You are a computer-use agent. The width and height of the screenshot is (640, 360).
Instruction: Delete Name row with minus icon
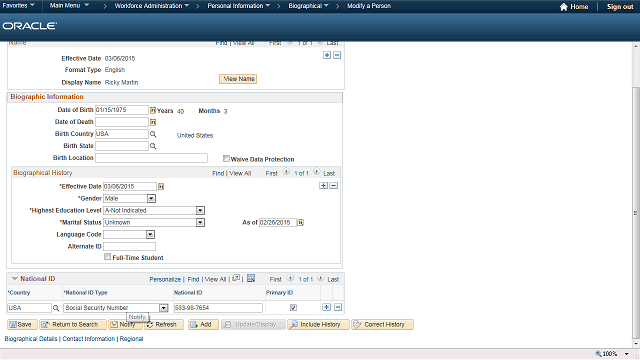pos(337,55)
